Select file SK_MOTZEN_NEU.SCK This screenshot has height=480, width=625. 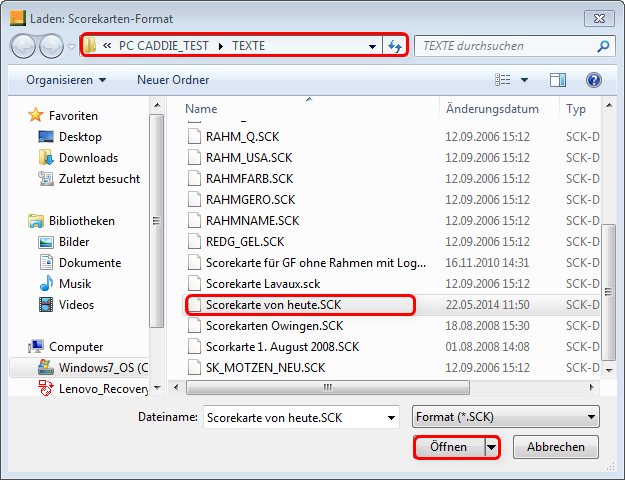pos(265,368)
